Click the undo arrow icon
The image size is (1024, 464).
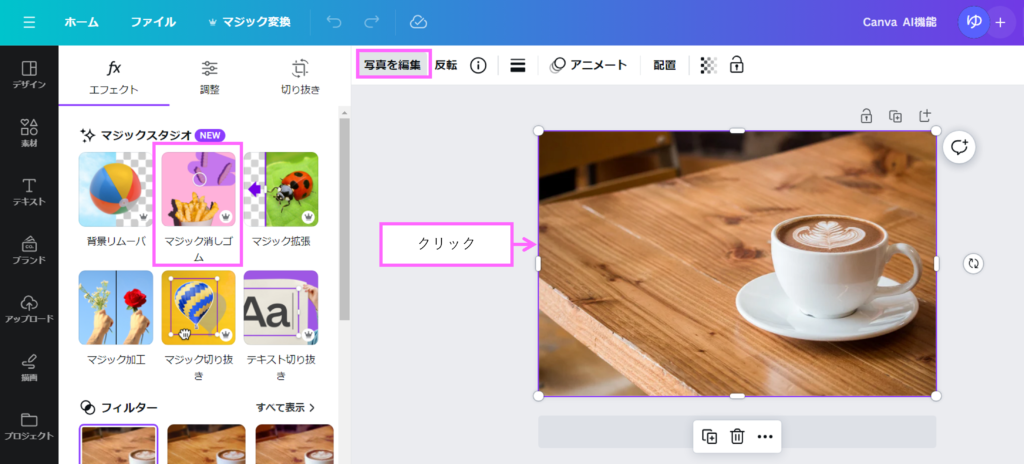point(334,22)
